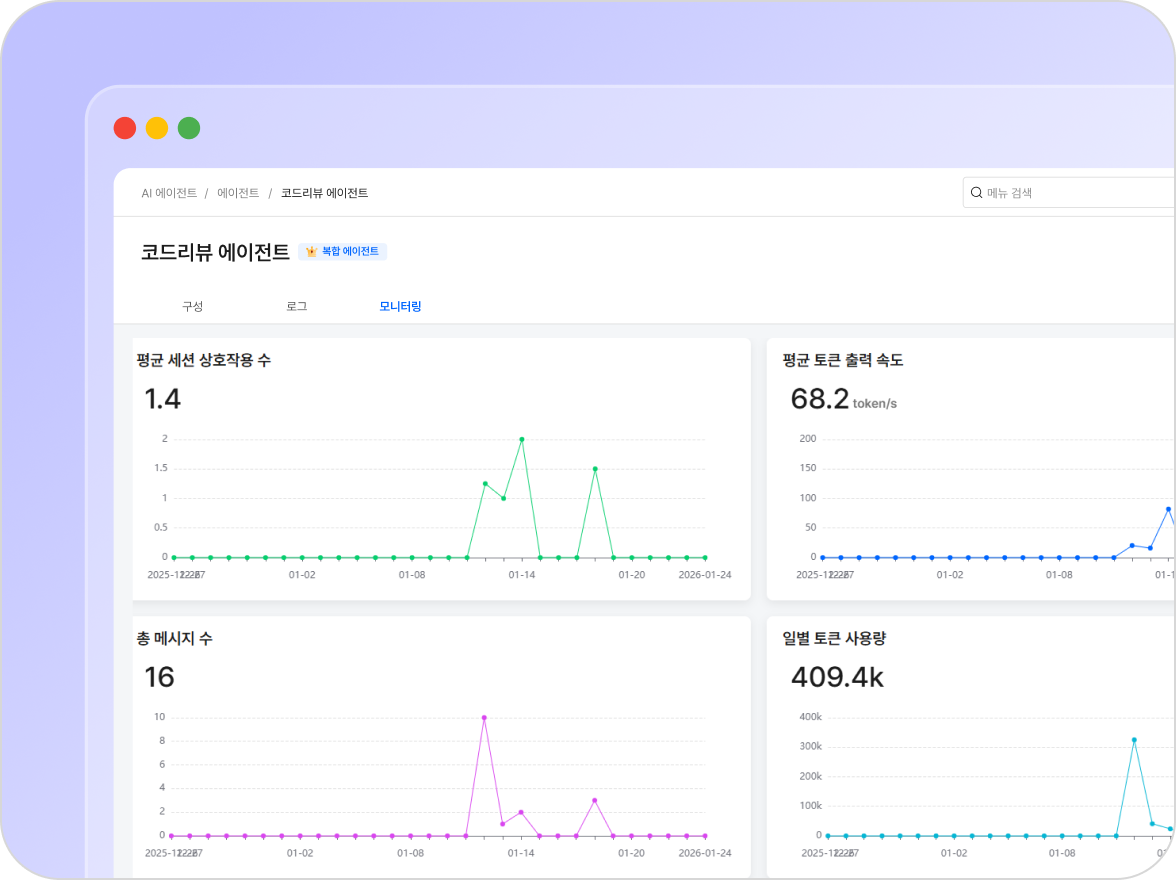Click the magnifier icon in menu search
The height and width of the screenshot is (880, 1176).
976,193
